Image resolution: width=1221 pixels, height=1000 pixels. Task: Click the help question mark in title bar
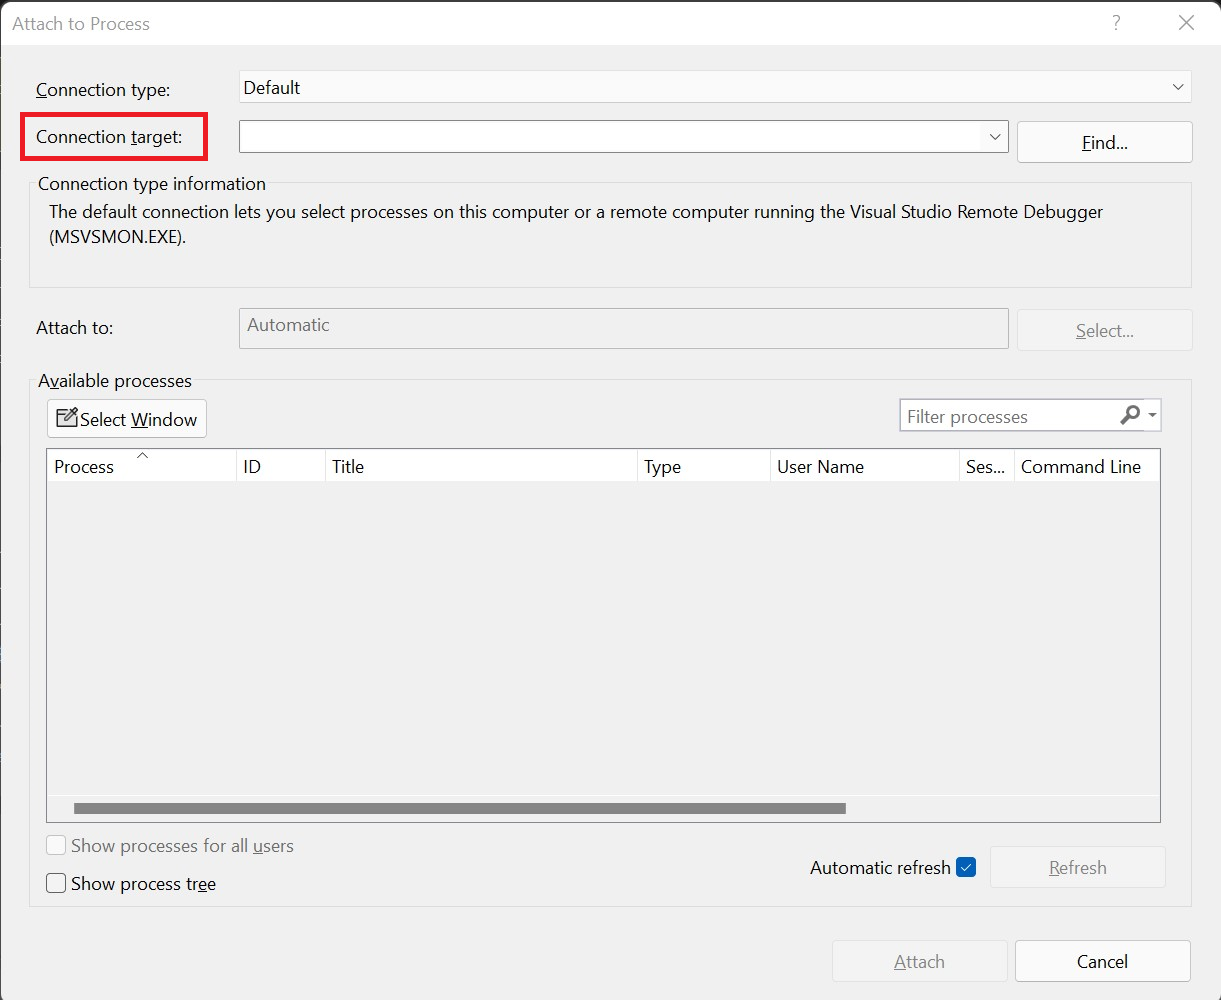[x=1116, y=23]
